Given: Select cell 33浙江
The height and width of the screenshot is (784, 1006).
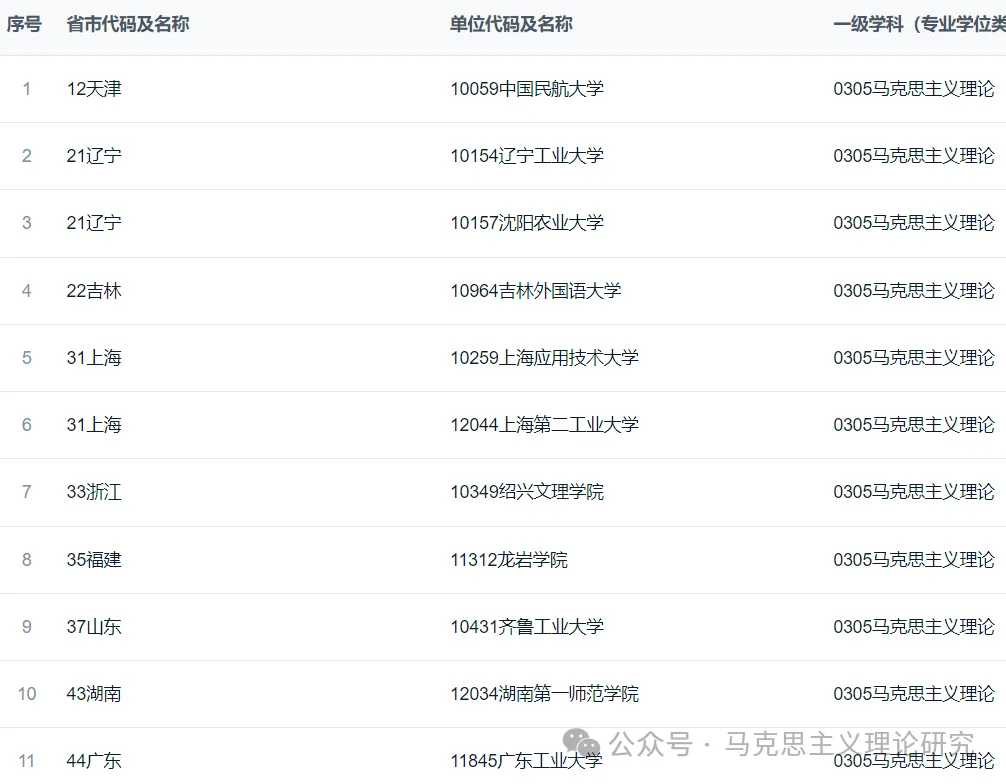Looking at the screenshot, I should pos(94,492).
